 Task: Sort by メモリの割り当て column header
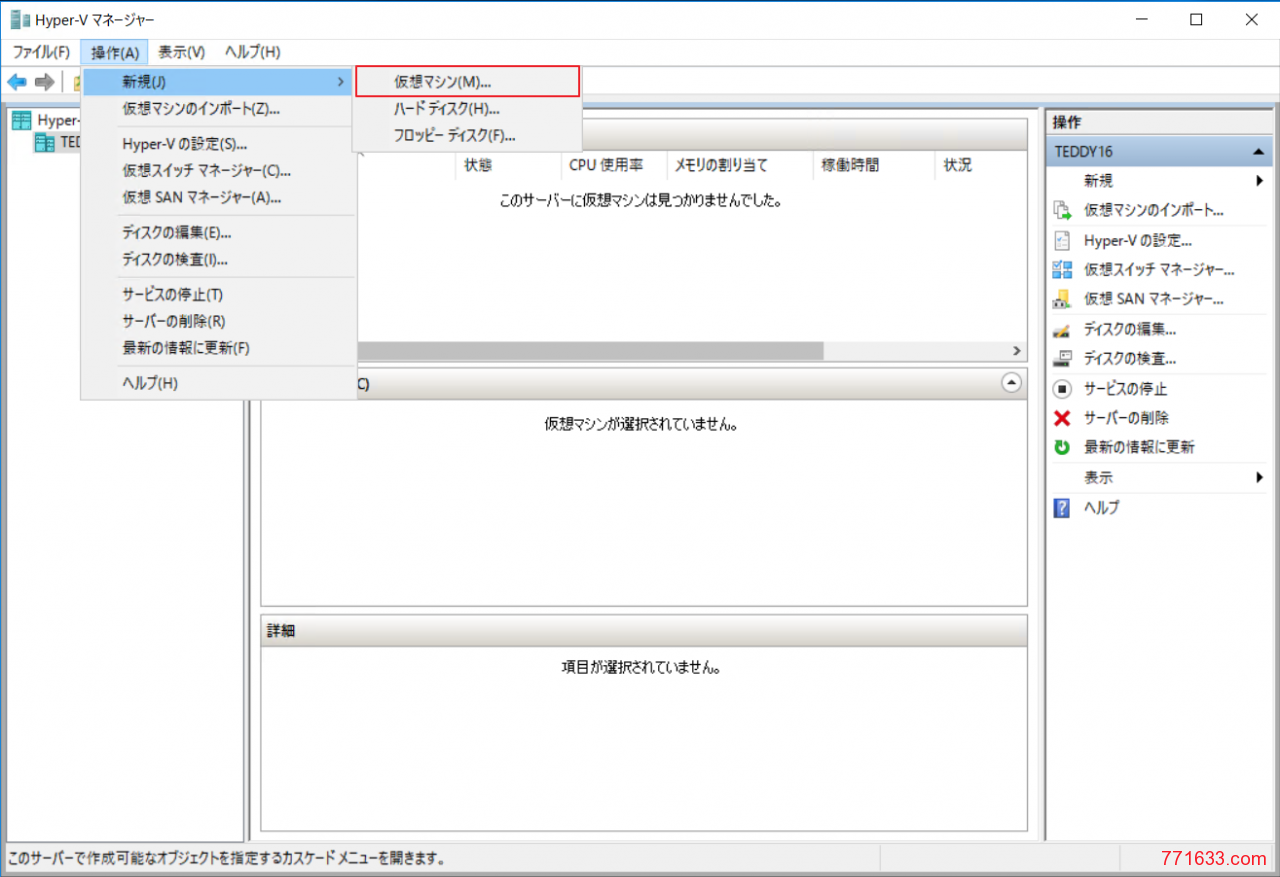[740, 165]
